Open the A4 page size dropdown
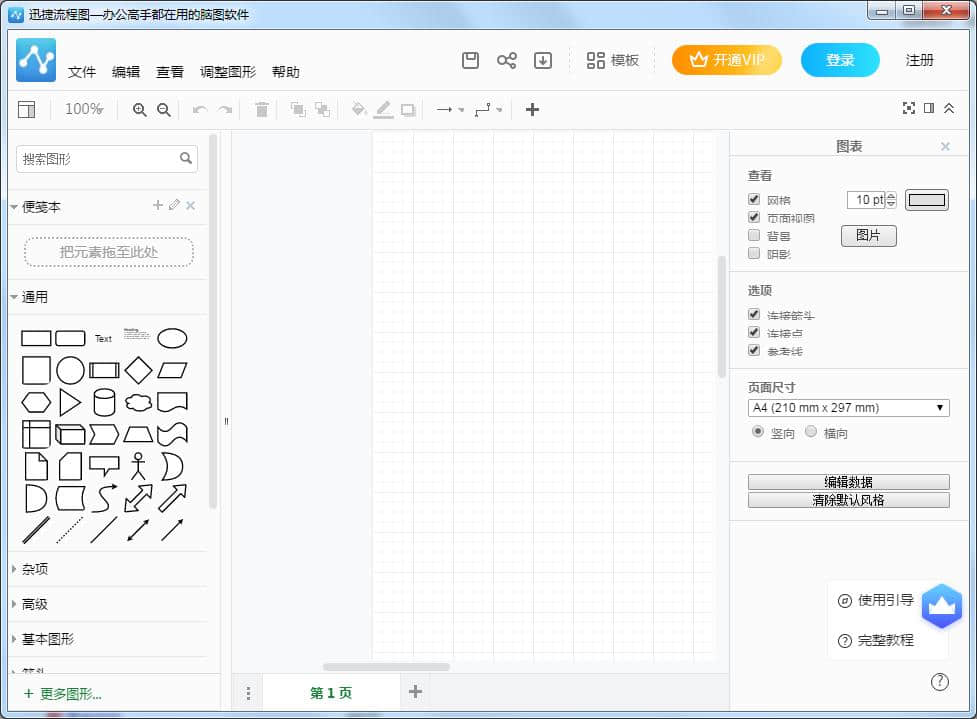Viewport: 977px width, 719px height. click(848, 408)
